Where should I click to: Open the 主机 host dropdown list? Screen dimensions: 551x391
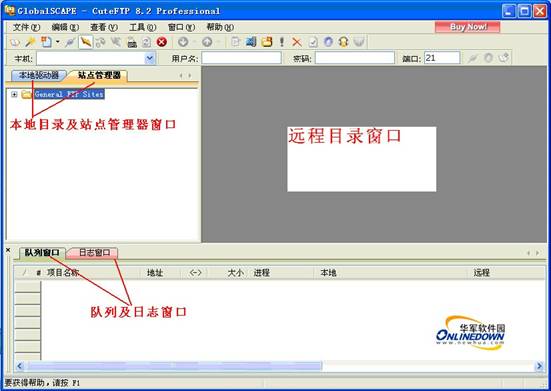(x=150, y=58)
